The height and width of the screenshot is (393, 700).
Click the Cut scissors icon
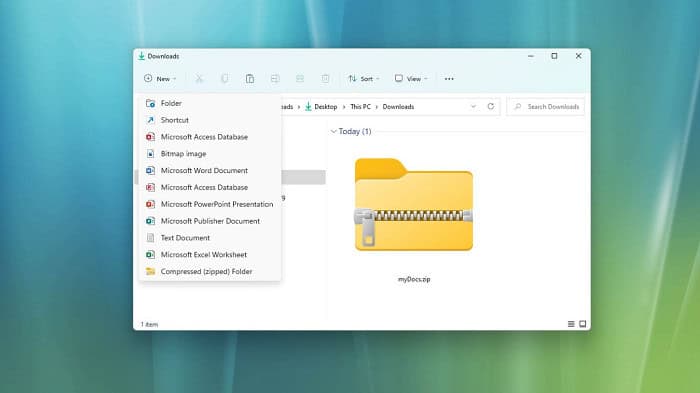pos(199,79)
